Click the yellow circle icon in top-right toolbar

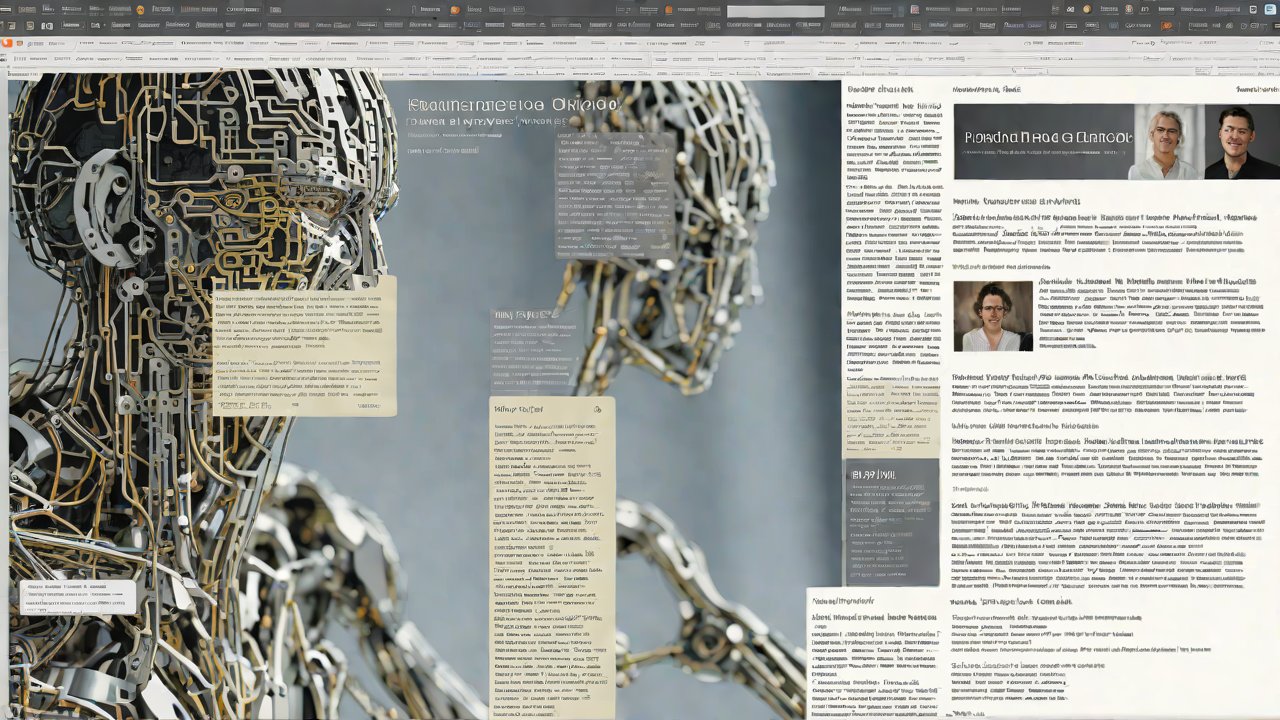tap(1087, 10)
